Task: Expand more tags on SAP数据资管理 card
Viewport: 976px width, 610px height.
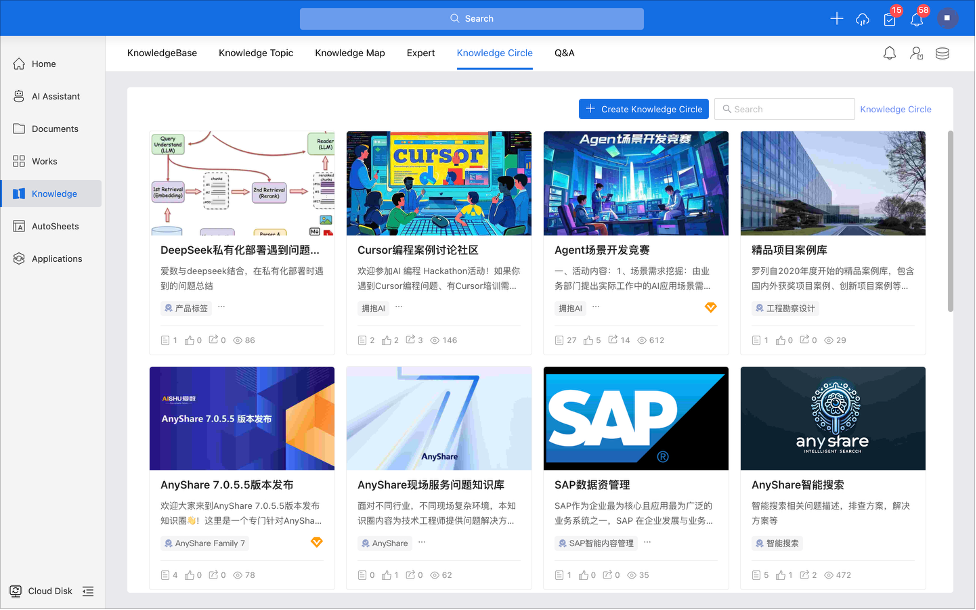Action: coord(646,543)
